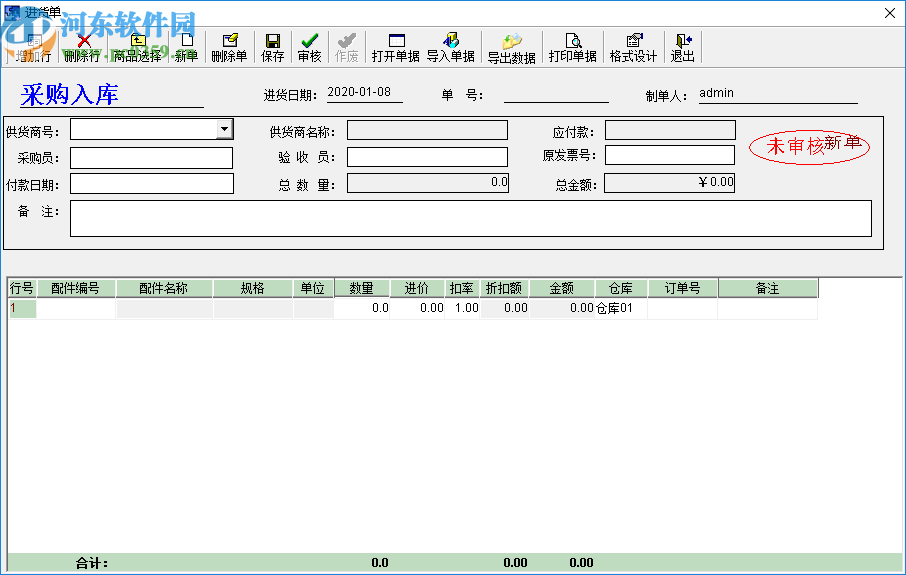Expand the 供货商号 dropdown arrow
The width and height of the screenshot is (906, 575).
coord(224,129)
